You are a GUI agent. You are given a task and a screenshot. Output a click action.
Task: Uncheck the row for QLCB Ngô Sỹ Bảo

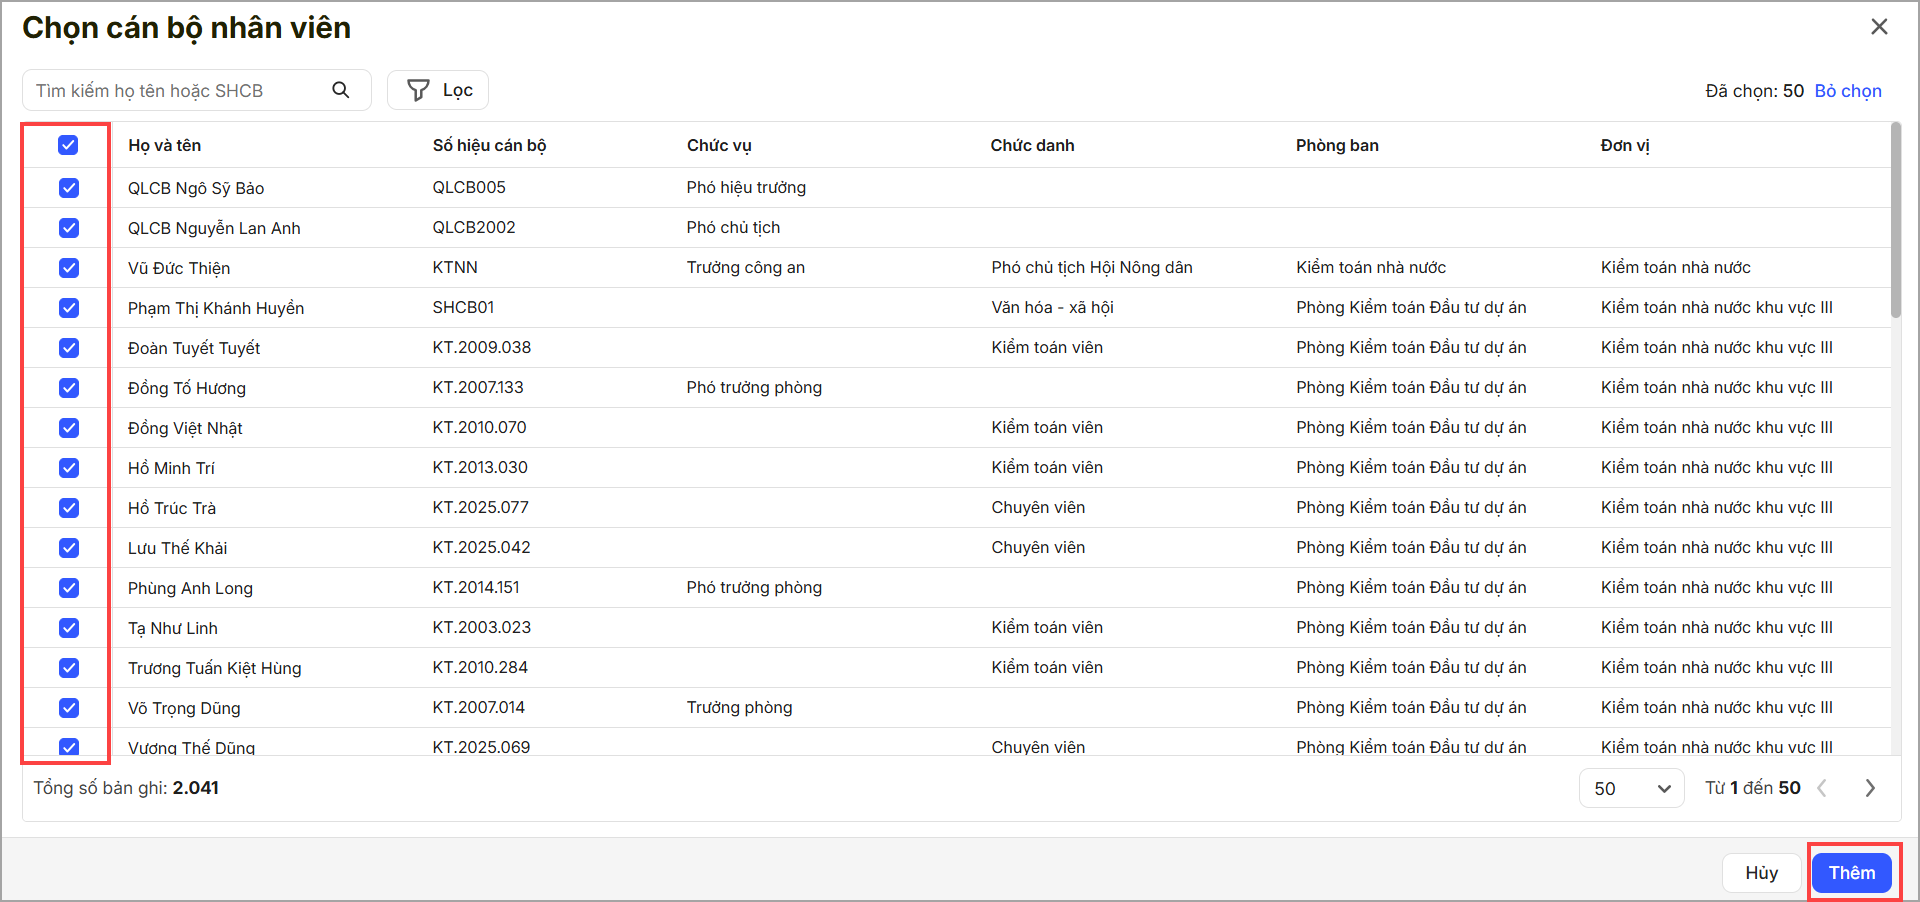tap(68, 188)
